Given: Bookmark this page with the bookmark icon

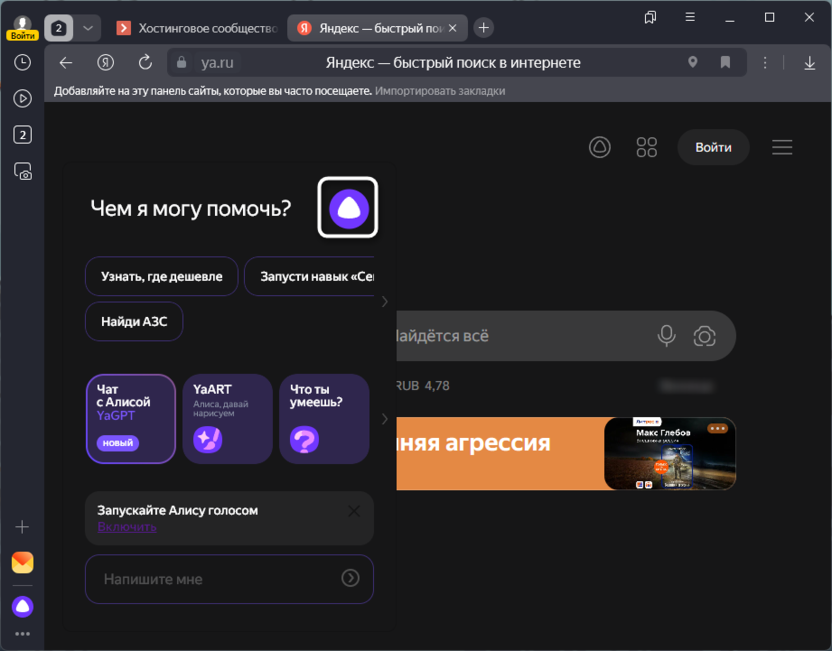Looking at the screenshot, I should [725, 63].
